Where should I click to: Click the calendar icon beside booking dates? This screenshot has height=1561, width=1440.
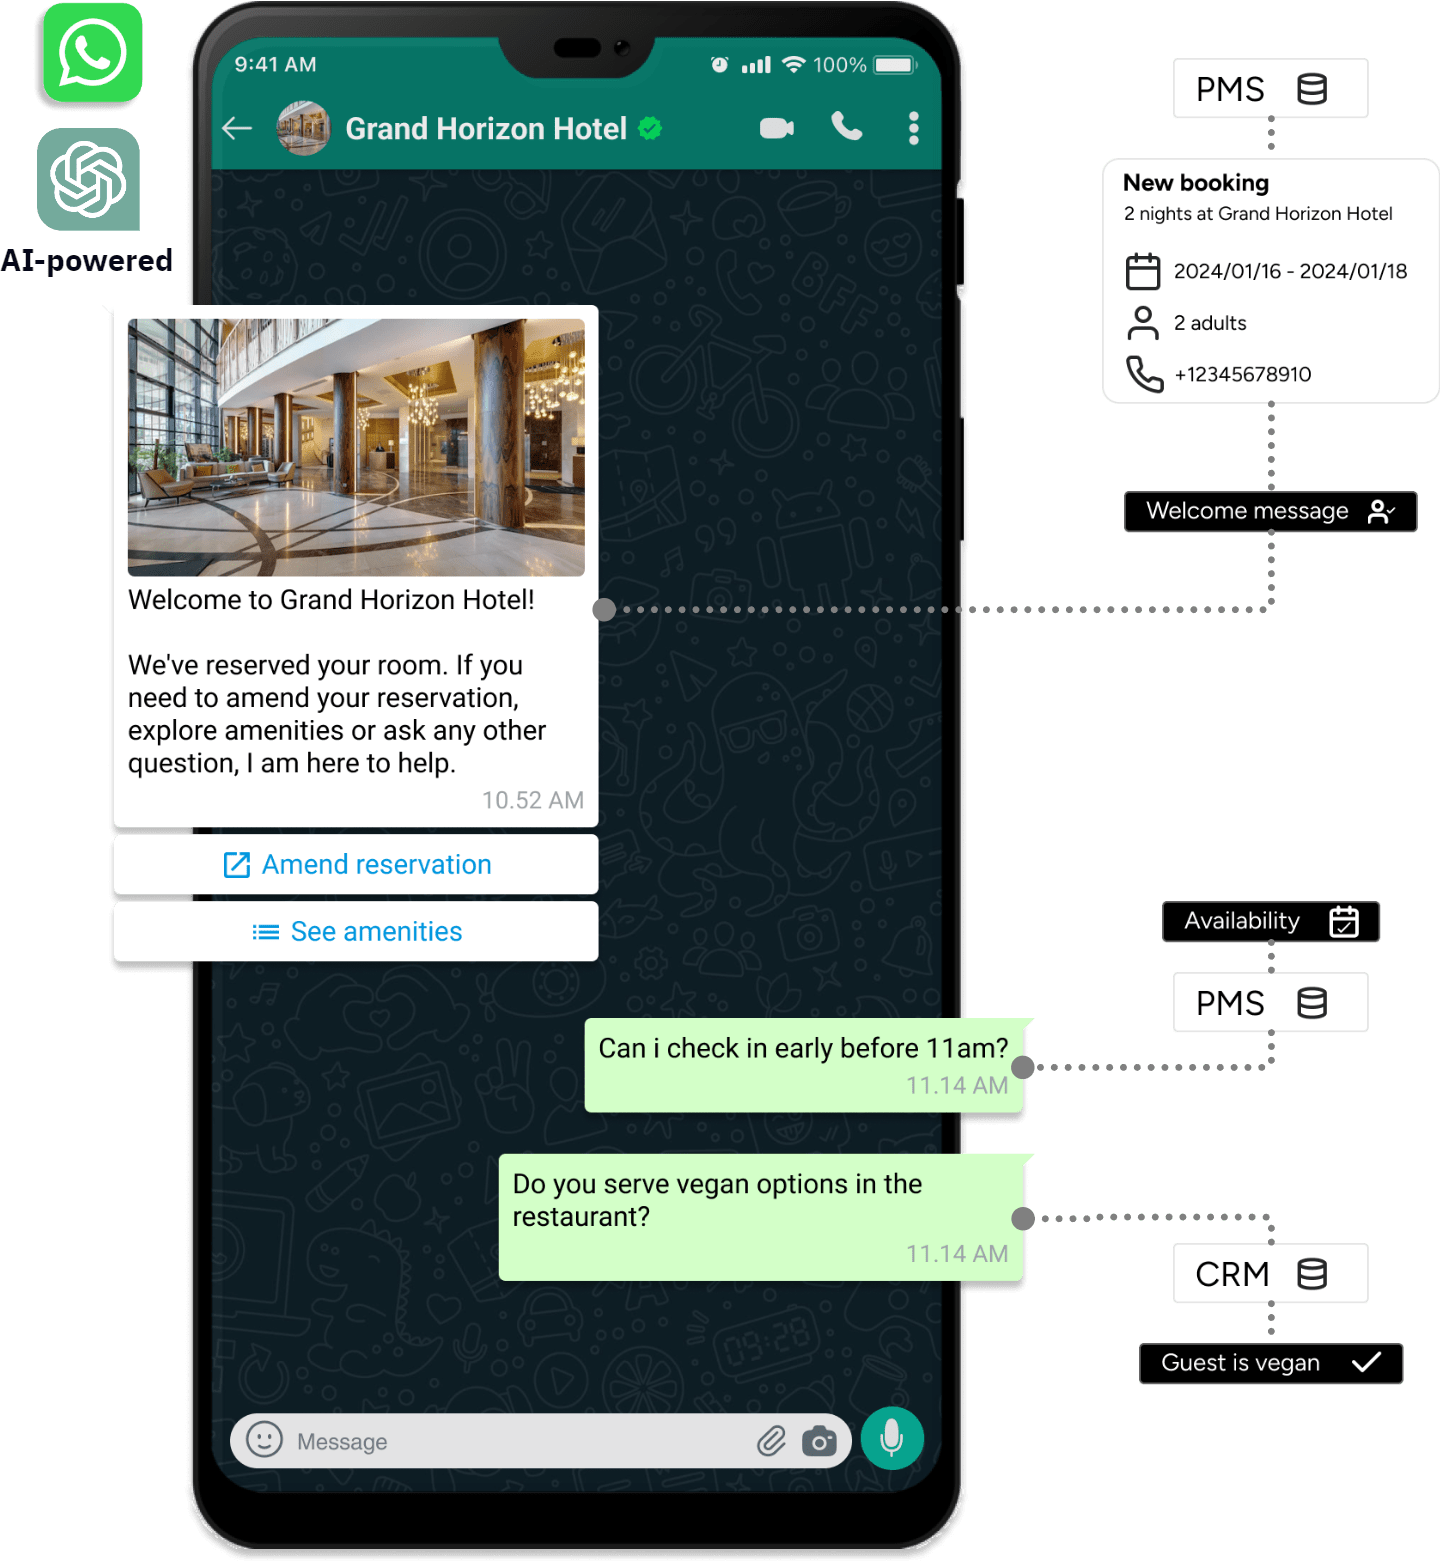click(1143, 271)
